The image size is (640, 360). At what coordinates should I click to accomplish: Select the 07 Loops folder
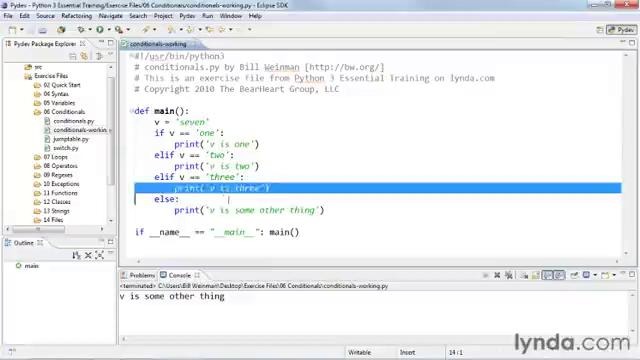(x=55, y=157)
